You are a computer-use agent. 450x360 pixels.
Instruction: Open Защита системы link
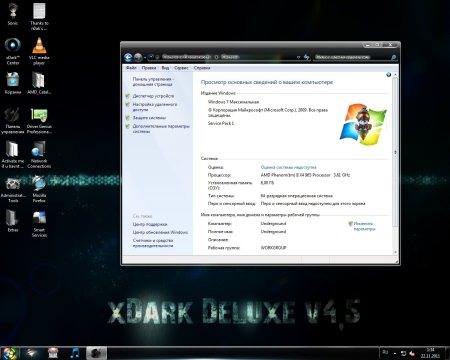149,118
